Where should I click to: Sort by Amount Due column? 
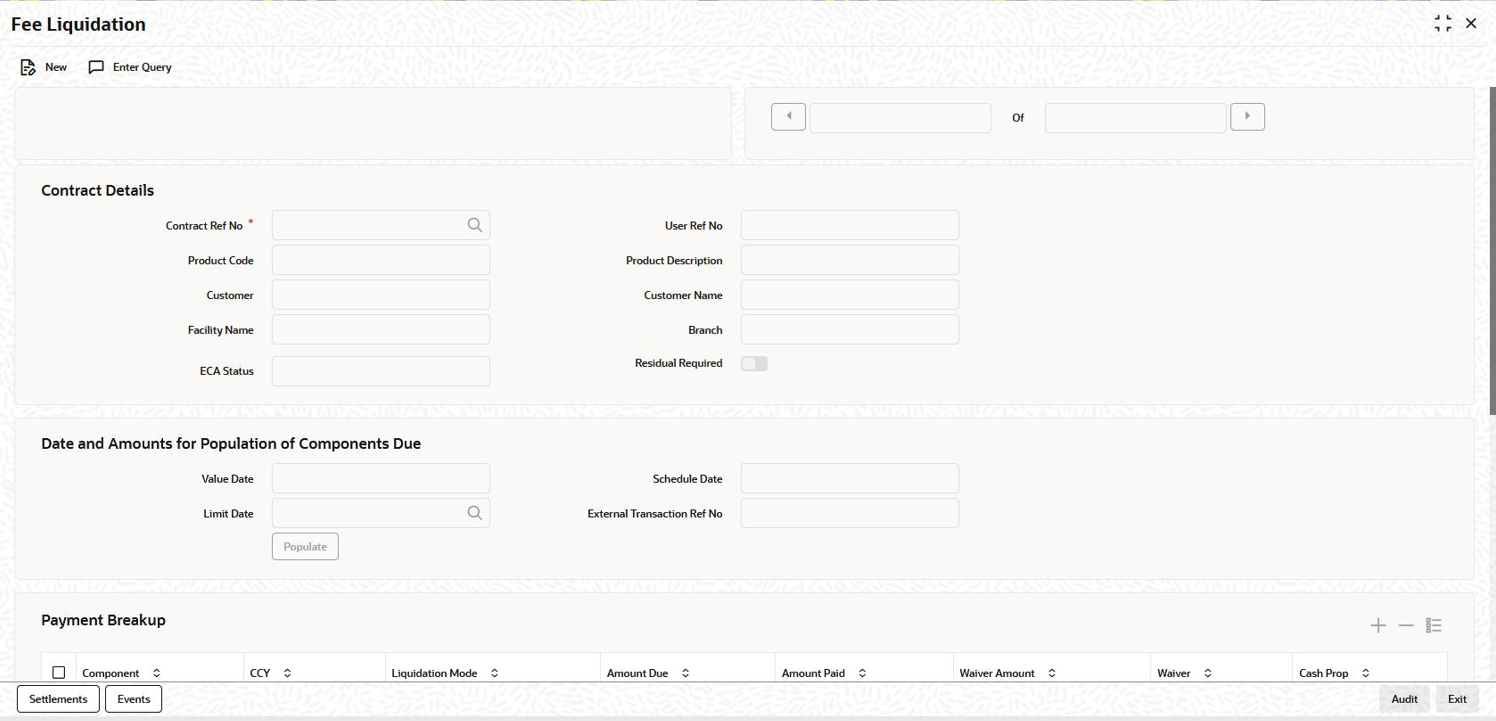pyautogui.click(x=685, y=673)
